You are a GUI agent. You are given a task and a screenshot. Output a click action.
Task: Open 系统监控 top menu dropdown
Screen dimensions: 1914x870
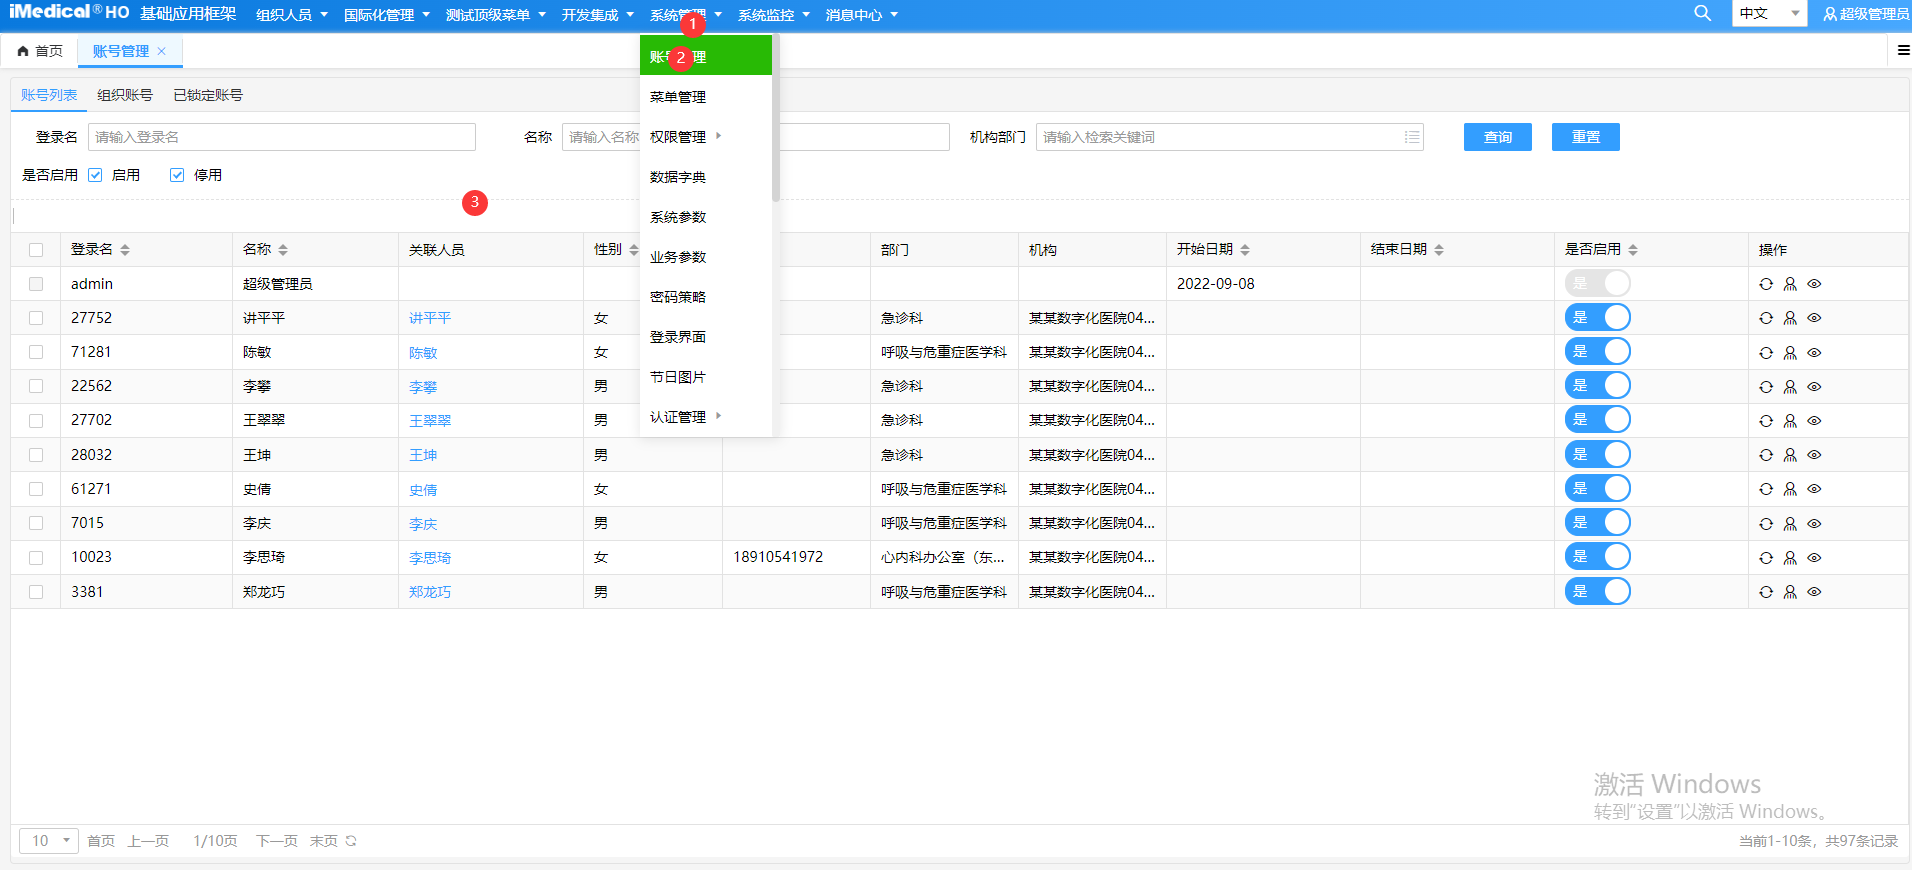(774, 15)
